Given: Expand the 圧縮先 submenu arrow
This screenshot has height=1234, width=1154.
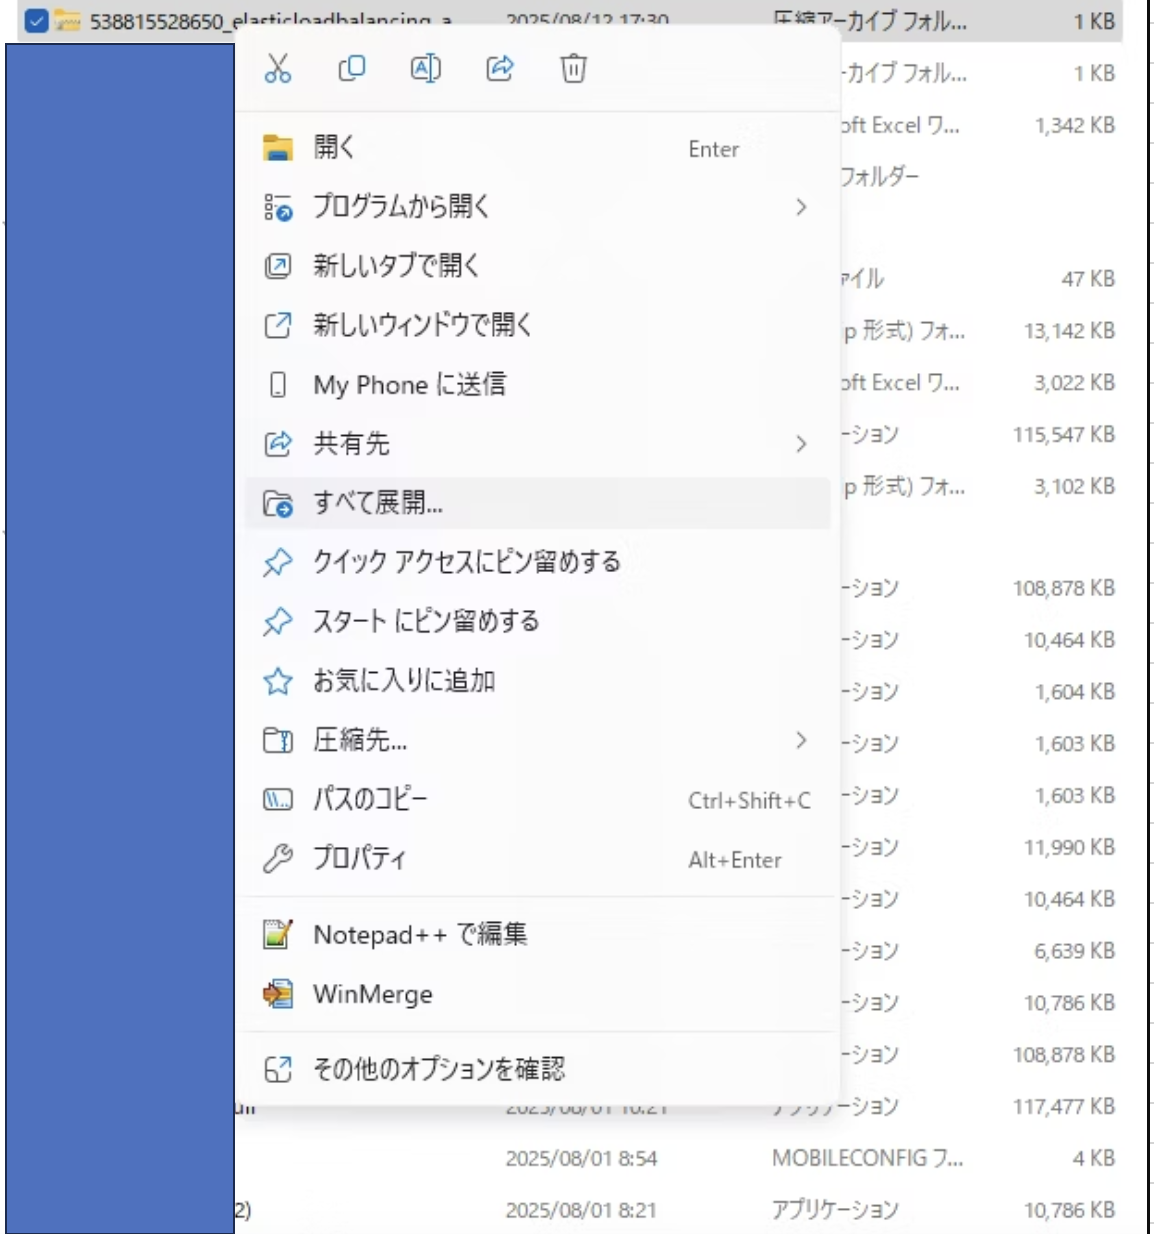Looking at the screenshot, I should [x=801, y=740].
